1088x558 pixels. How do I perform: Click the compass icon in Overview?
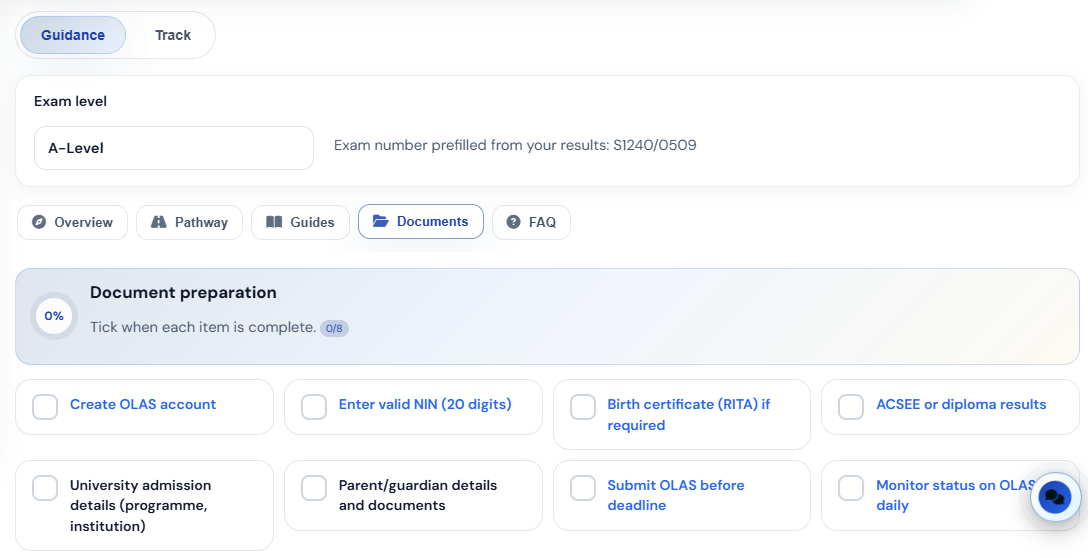39,222
